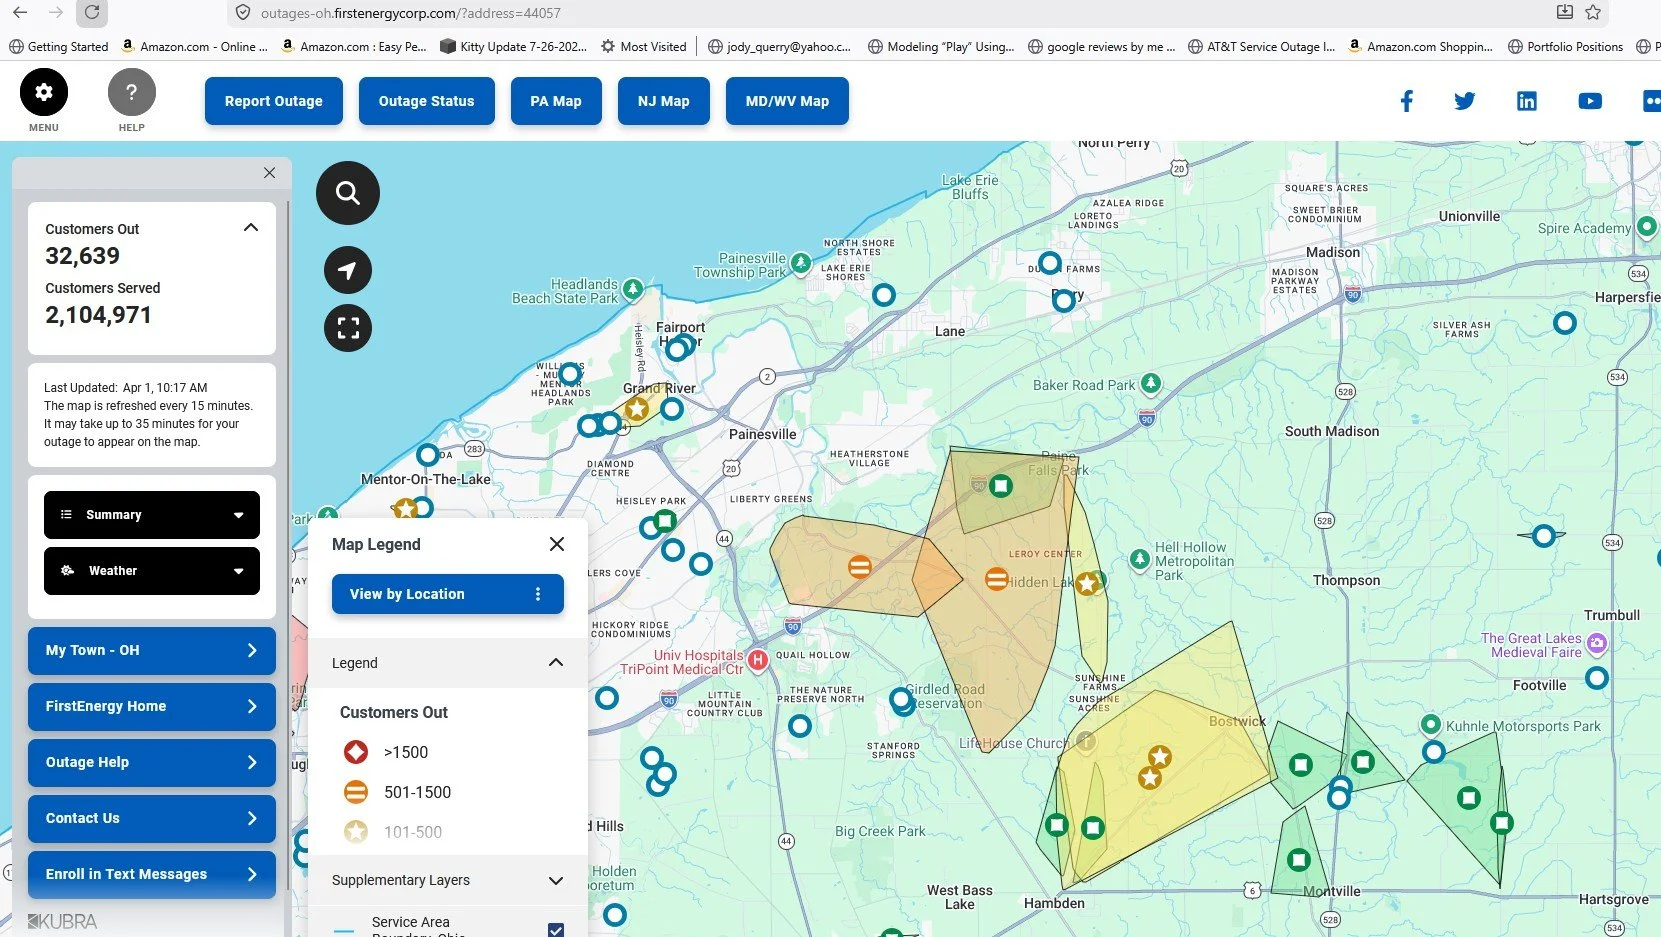This screenshot has height=937, width=1661.
Task: Close the Map Legend panel
Action: point(557,544)
